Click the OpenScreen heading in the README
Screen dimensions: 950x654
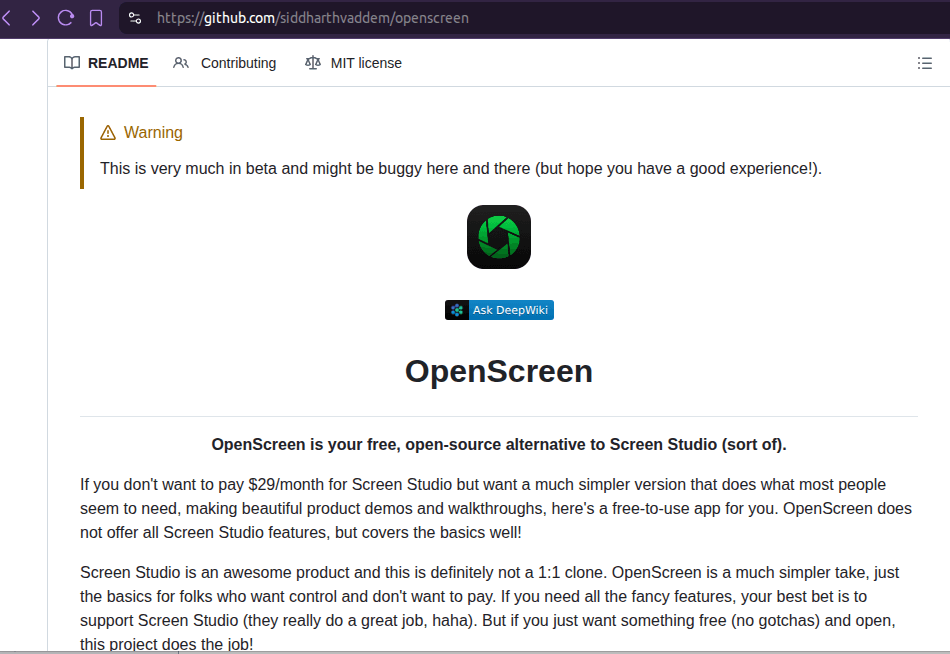[x=498, y=371]
